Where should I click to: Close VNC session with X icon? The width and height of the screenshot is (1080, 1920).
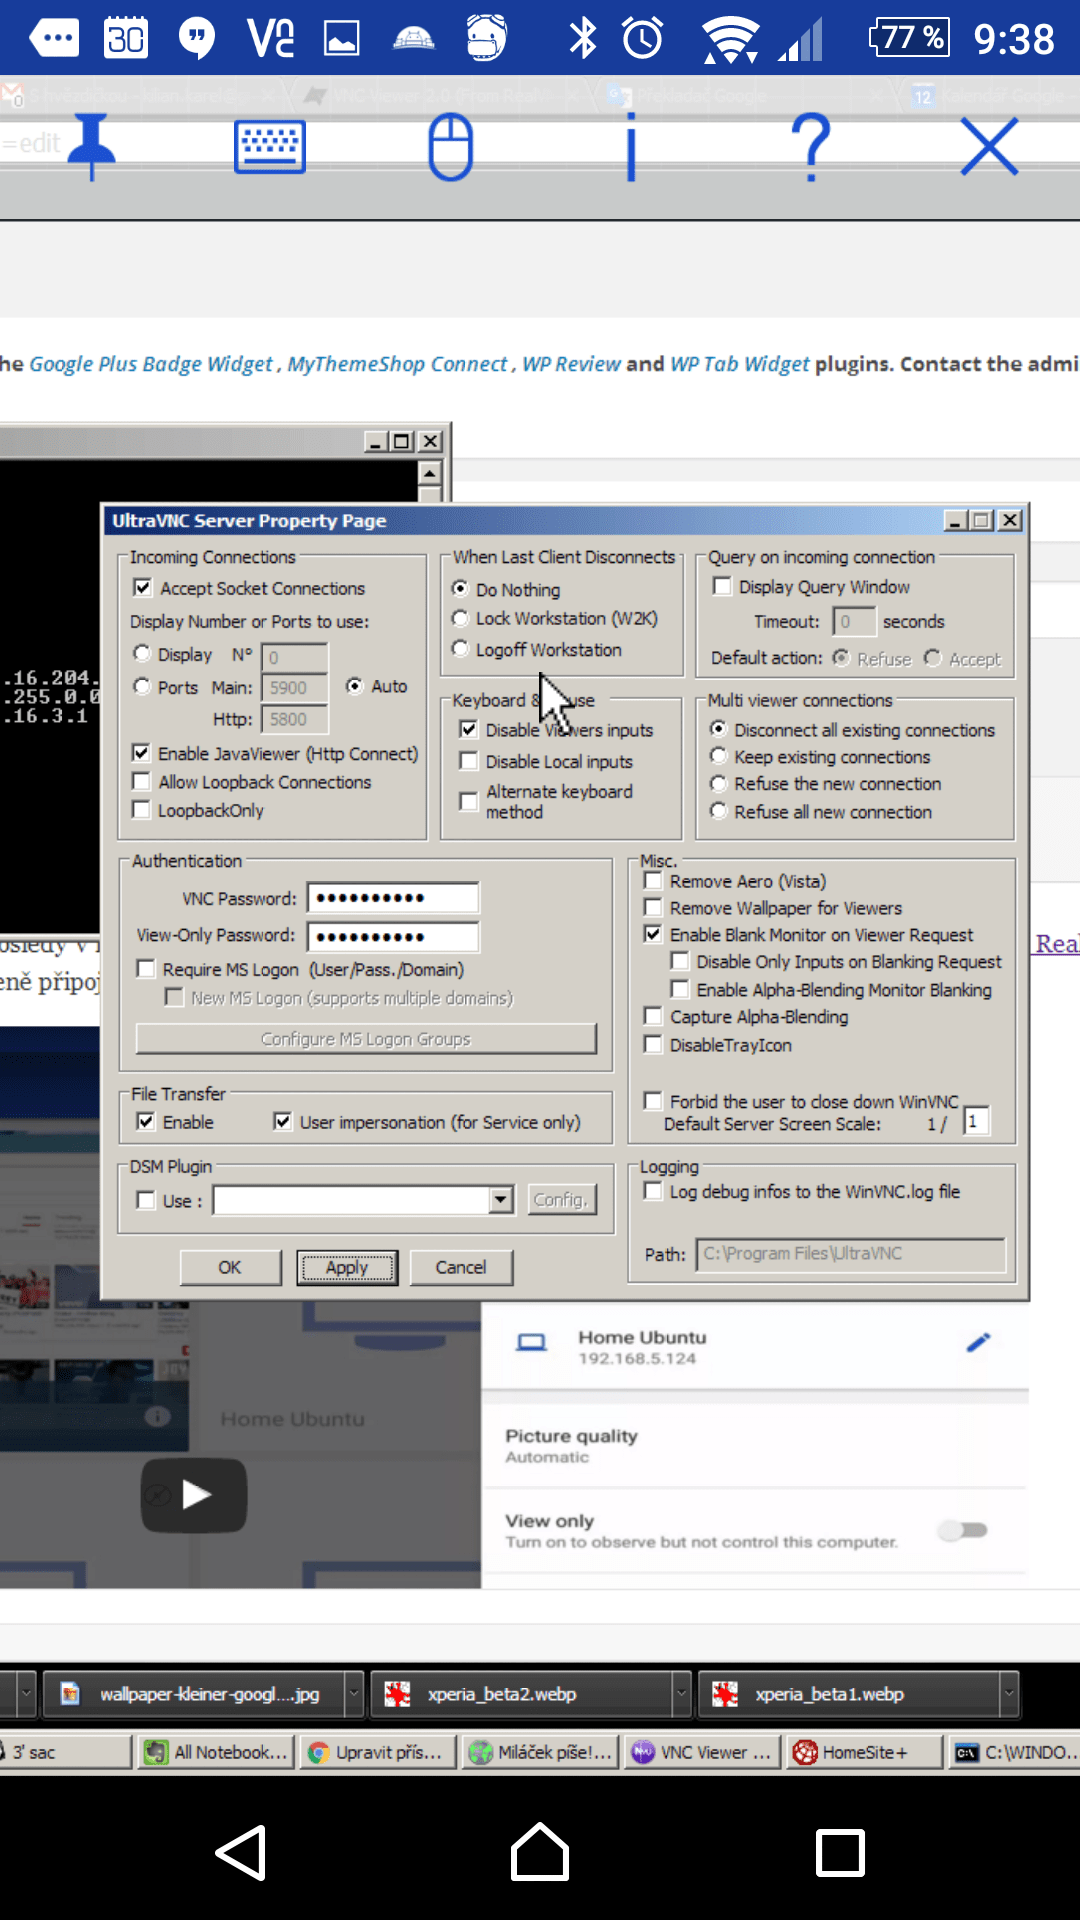pyautogui.click(x=990, y=147)
